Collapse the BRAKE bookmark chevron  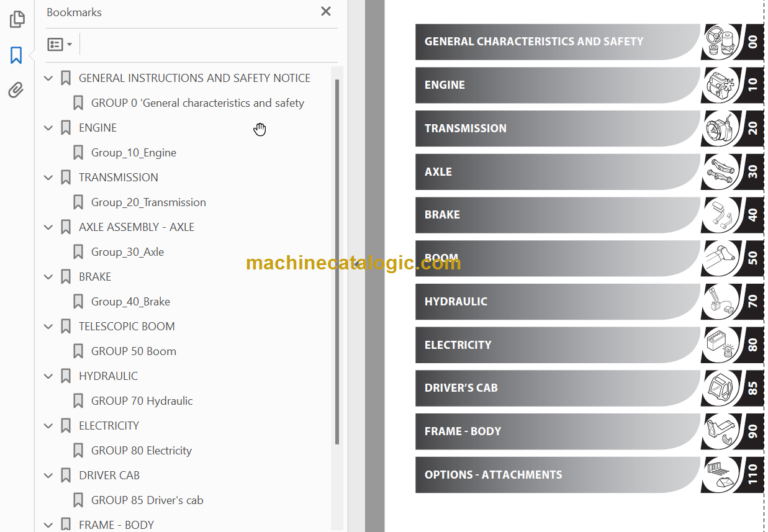coord(48,277)
